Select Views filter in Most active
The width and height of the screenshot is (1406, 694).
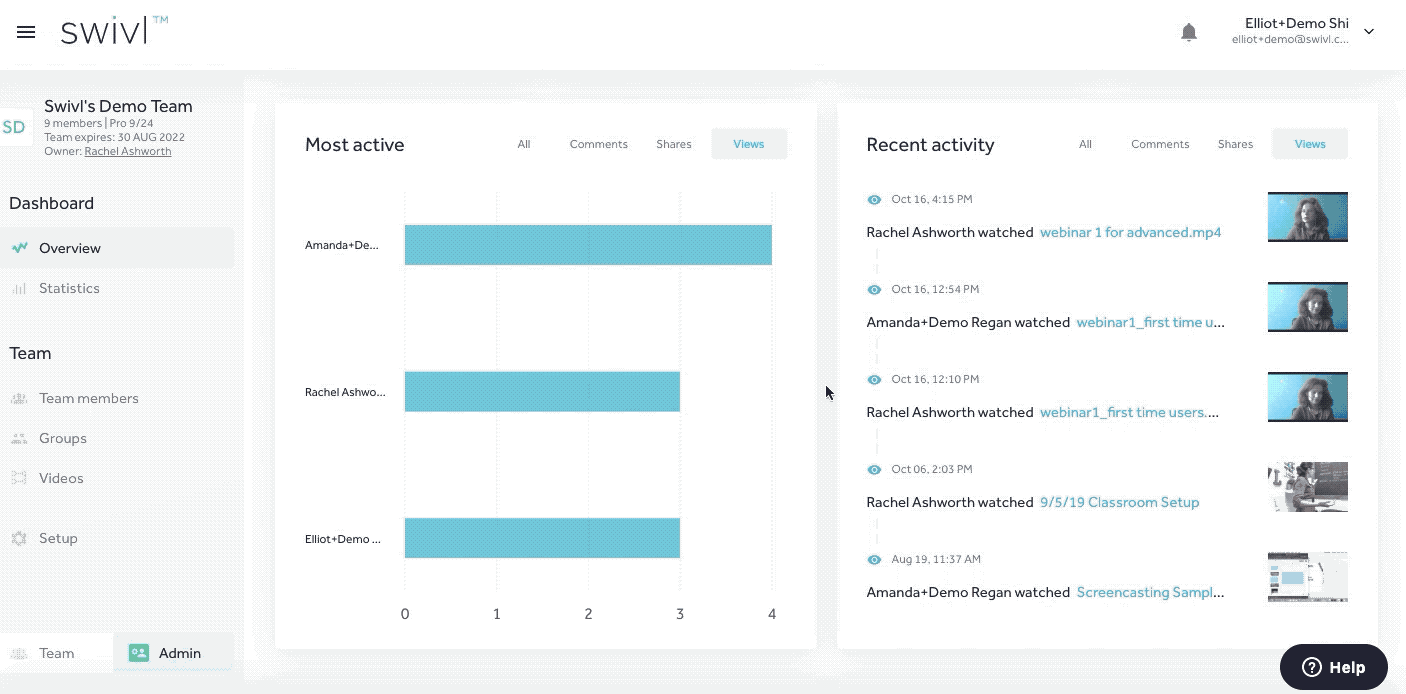pyautogui.click(x=748, y=144)
